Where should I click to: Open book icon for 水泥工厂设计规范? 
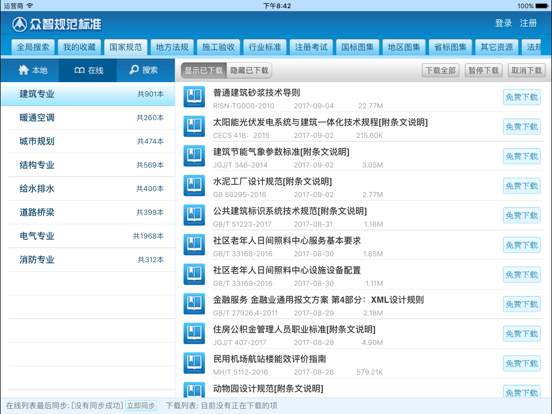194,185
